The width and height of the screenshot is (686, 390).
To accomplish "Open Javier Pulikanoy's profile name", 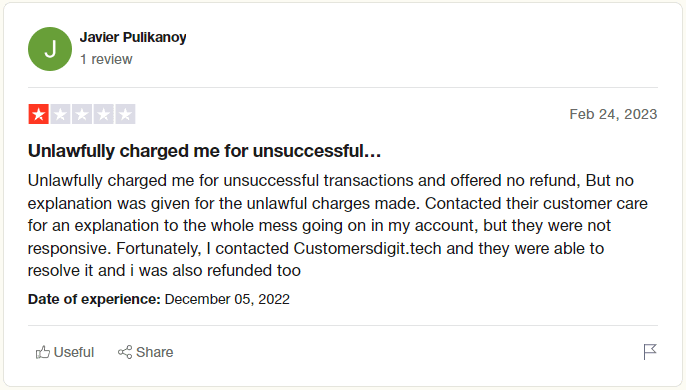I will click(133, 37).
